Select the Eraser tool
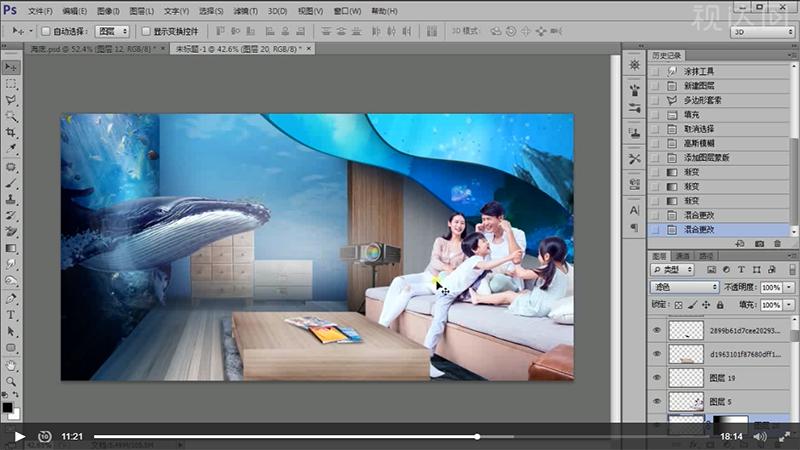This screenshot has width=800, height=450. coord(11,232)
